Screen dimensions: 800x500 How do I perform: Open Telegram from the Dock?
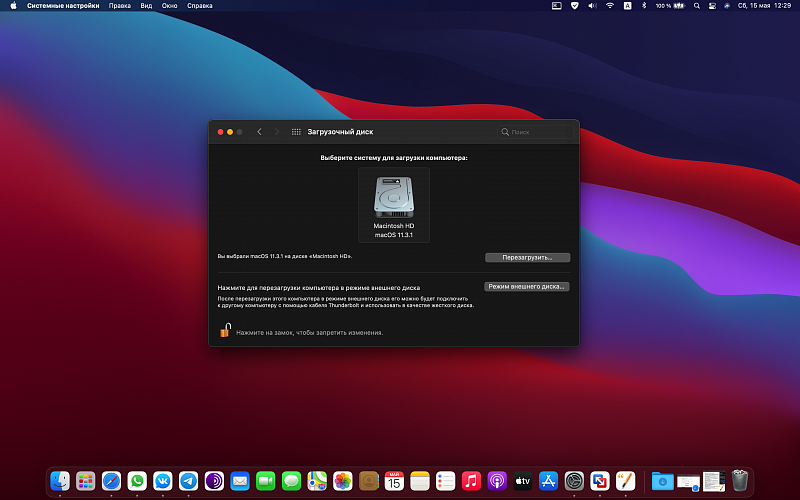tap(188, 481)
